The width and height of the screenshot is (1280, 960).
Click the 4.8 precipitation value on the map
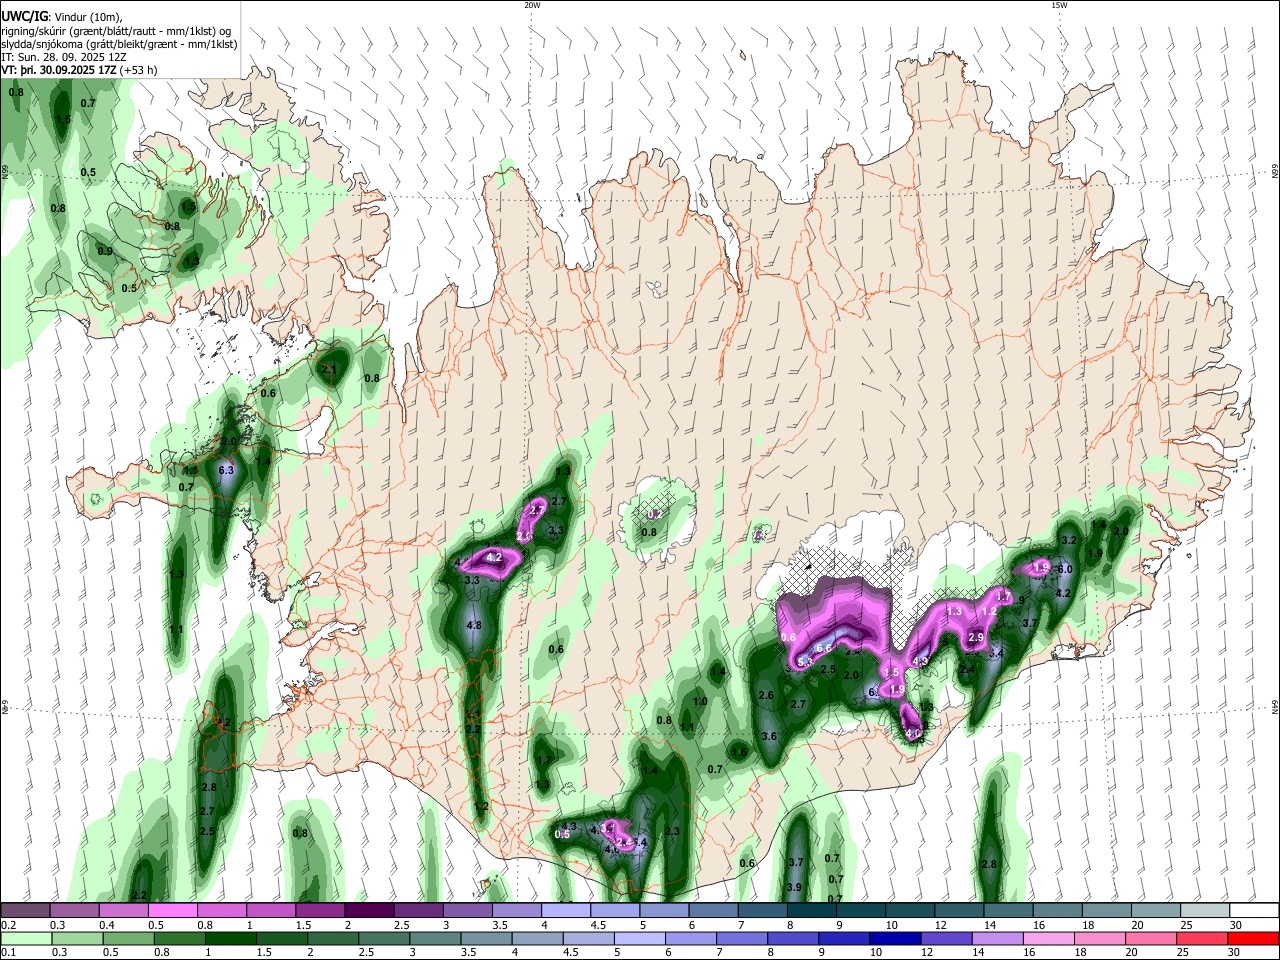pyautogui.click(x=475, y=626)
